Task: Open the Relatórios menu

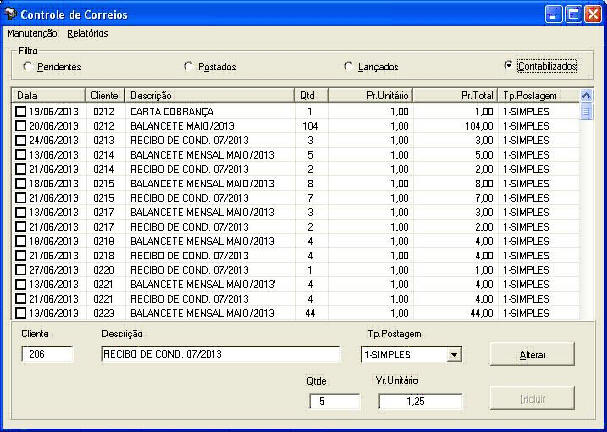Action: (88, 34)
